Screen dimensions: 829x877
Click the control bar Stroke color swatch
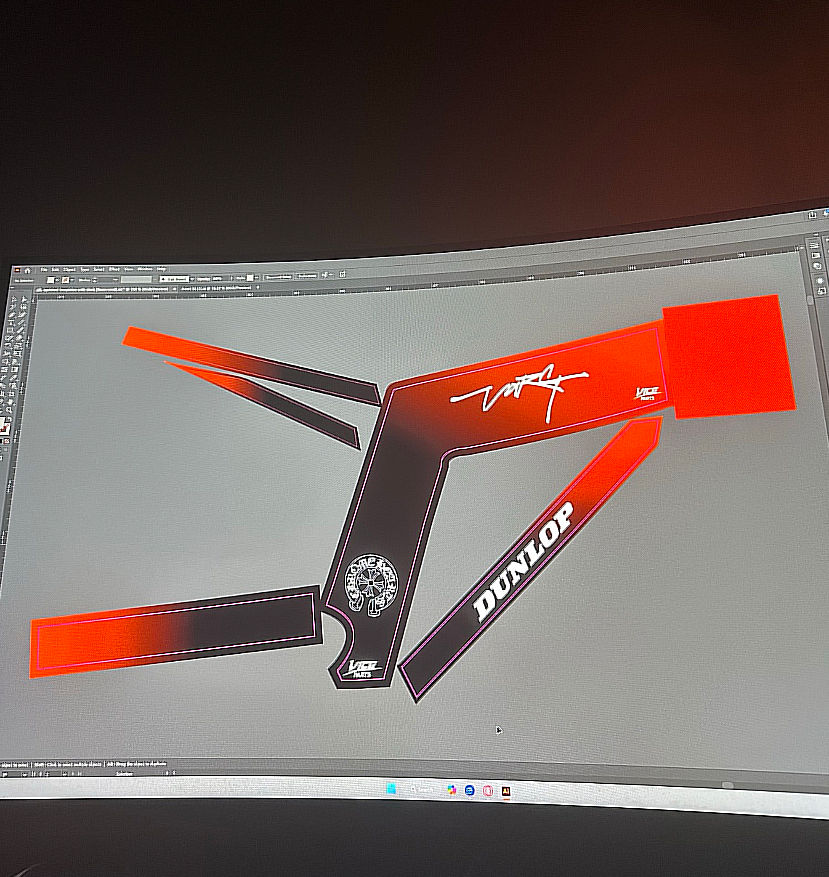click(65, 280)
